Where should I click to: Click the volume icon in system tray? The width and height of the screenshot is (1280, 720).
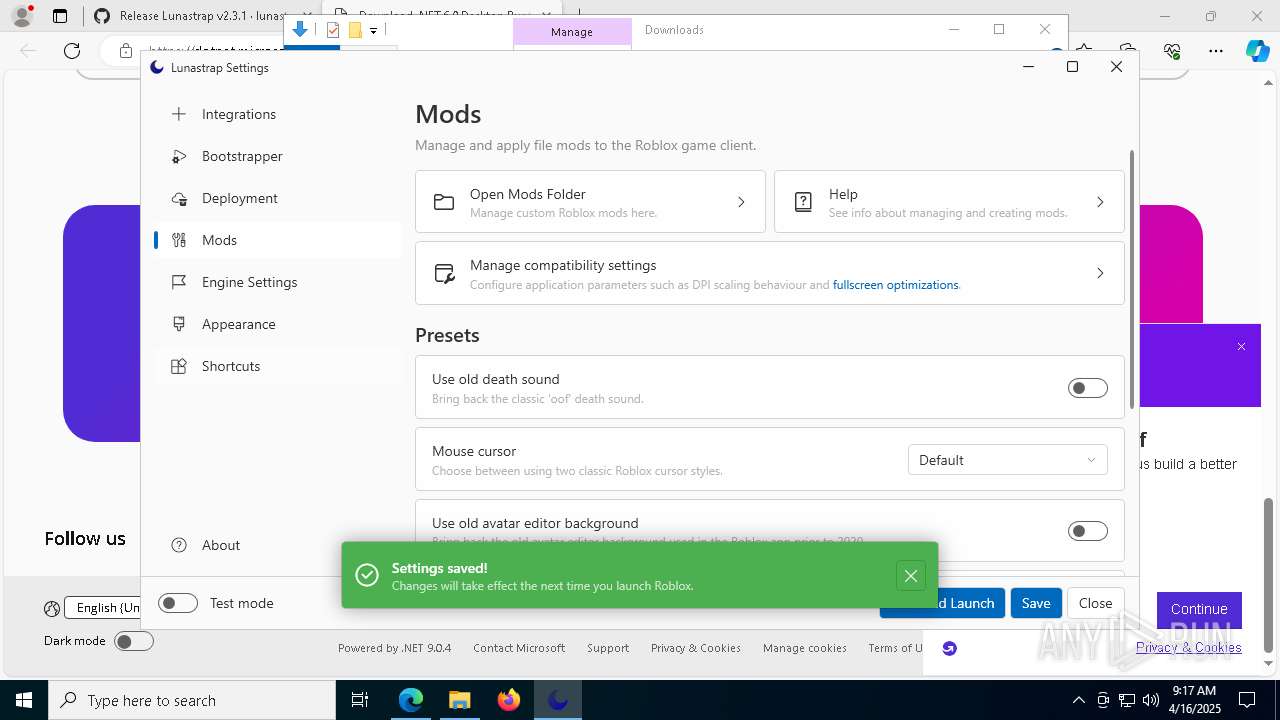1151,700
